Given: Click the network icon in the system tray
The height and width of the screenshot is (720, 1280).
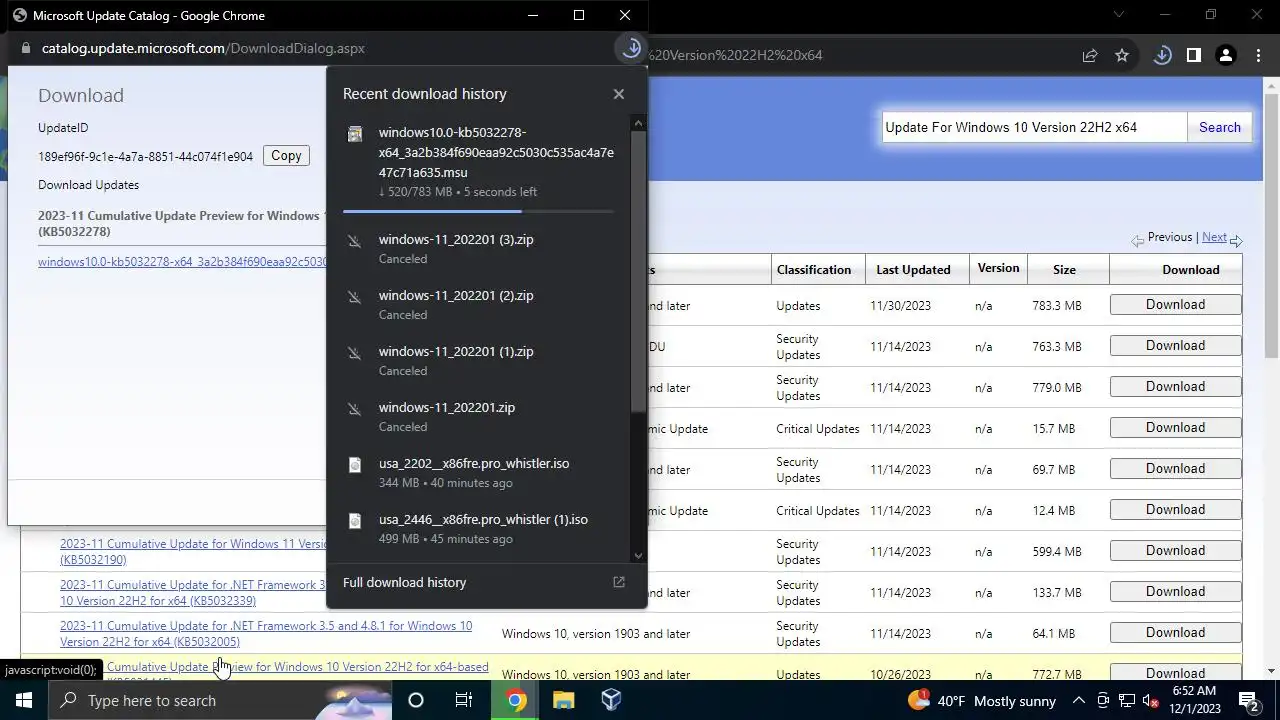Looking at the screenshot, I should click(1127, 700).
